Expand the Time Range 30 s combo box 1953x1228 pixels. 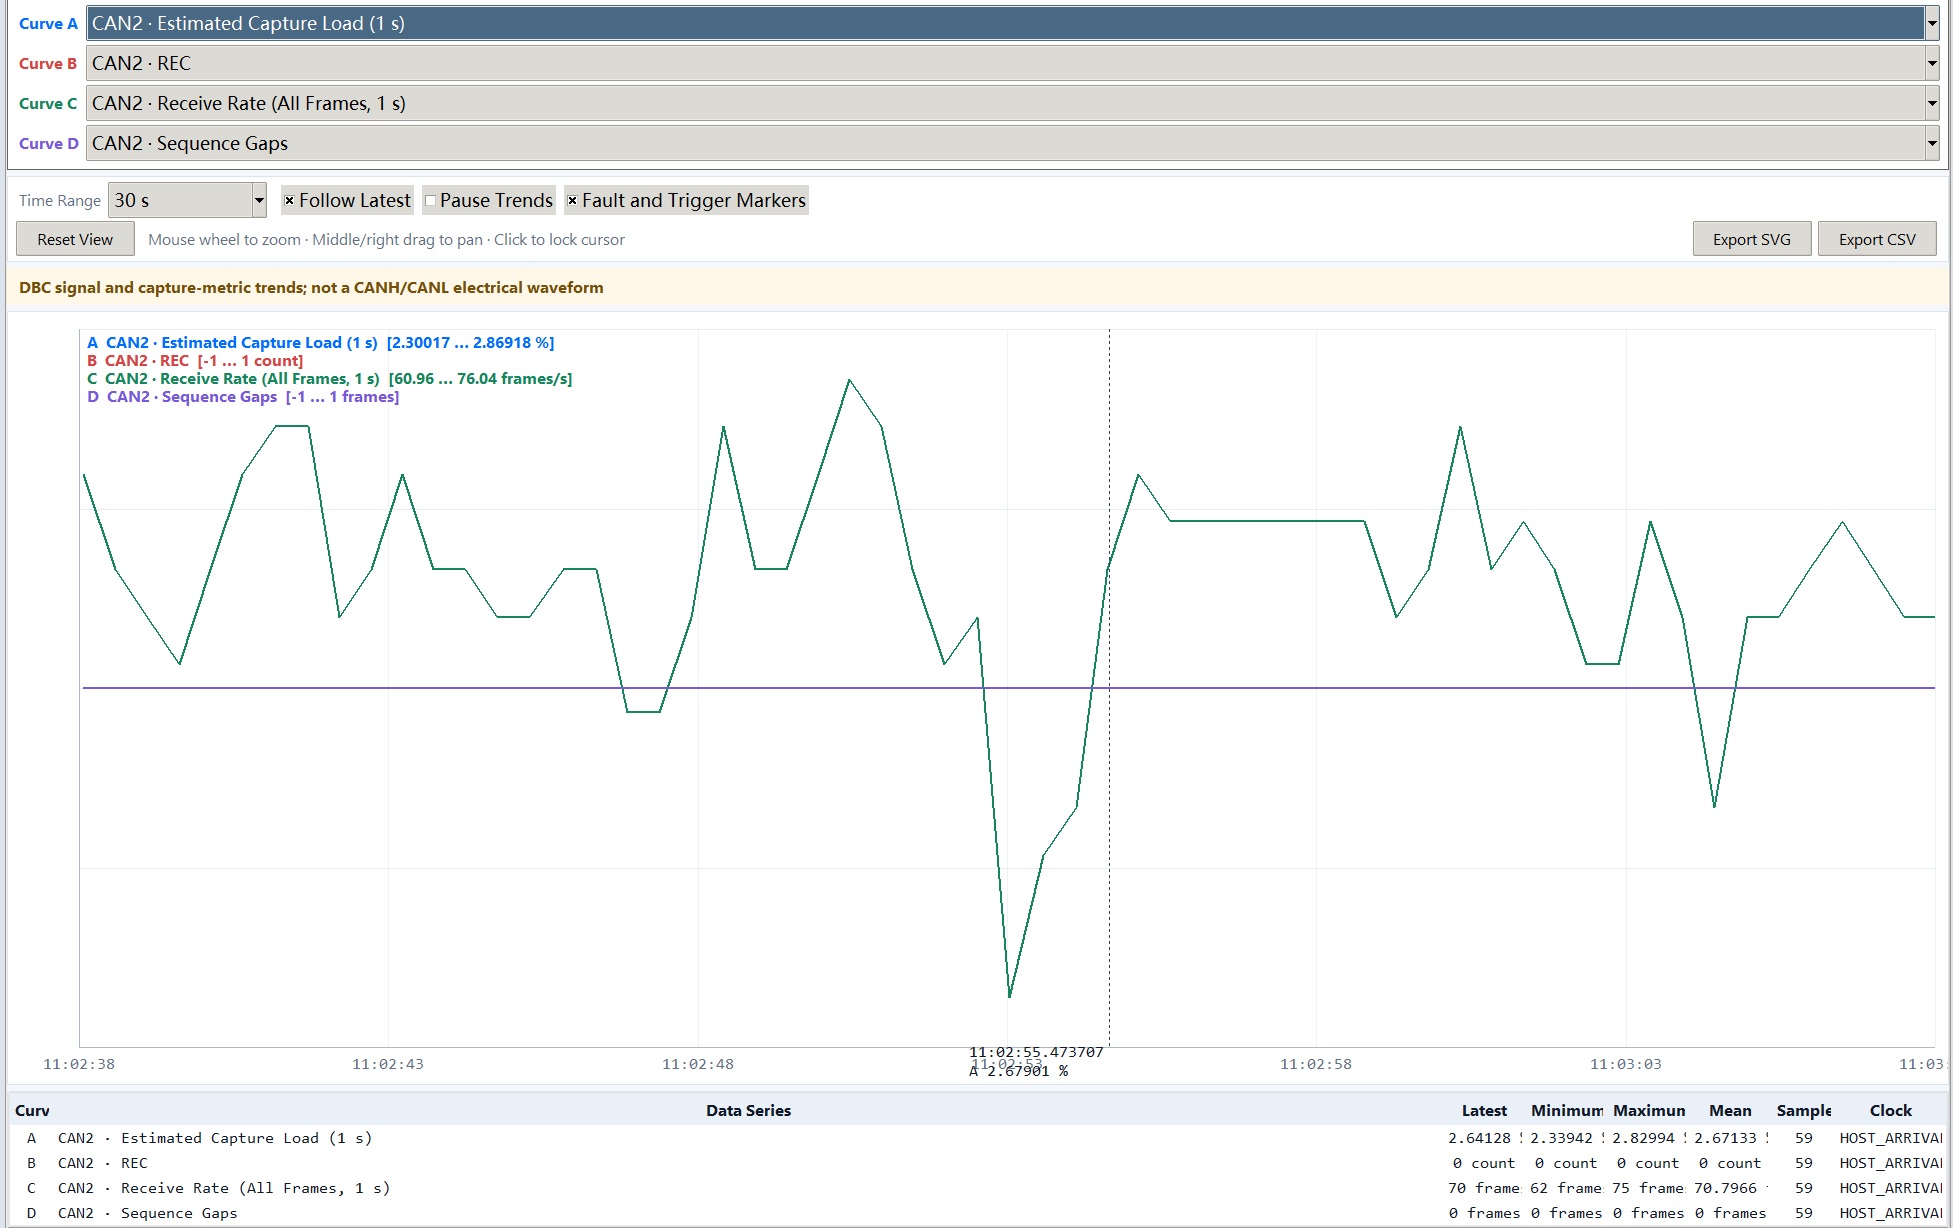pos(187,200)
